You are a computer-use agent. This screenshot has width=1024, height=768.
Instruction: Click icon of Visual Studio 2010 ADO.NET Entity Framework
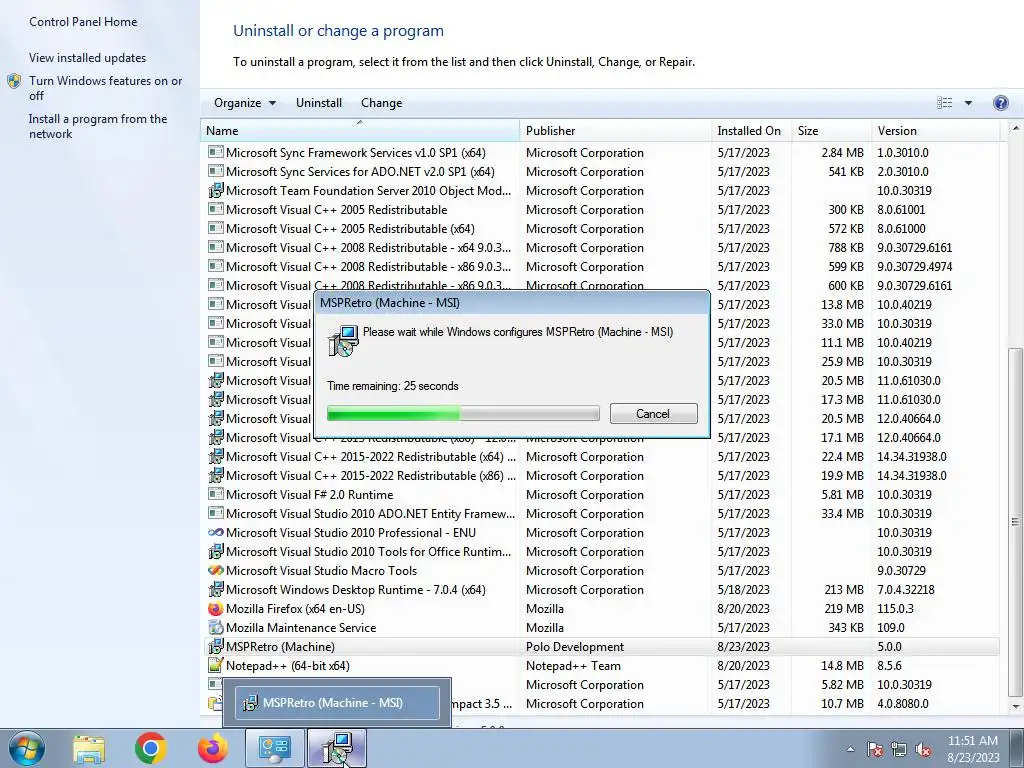point(216,513)
